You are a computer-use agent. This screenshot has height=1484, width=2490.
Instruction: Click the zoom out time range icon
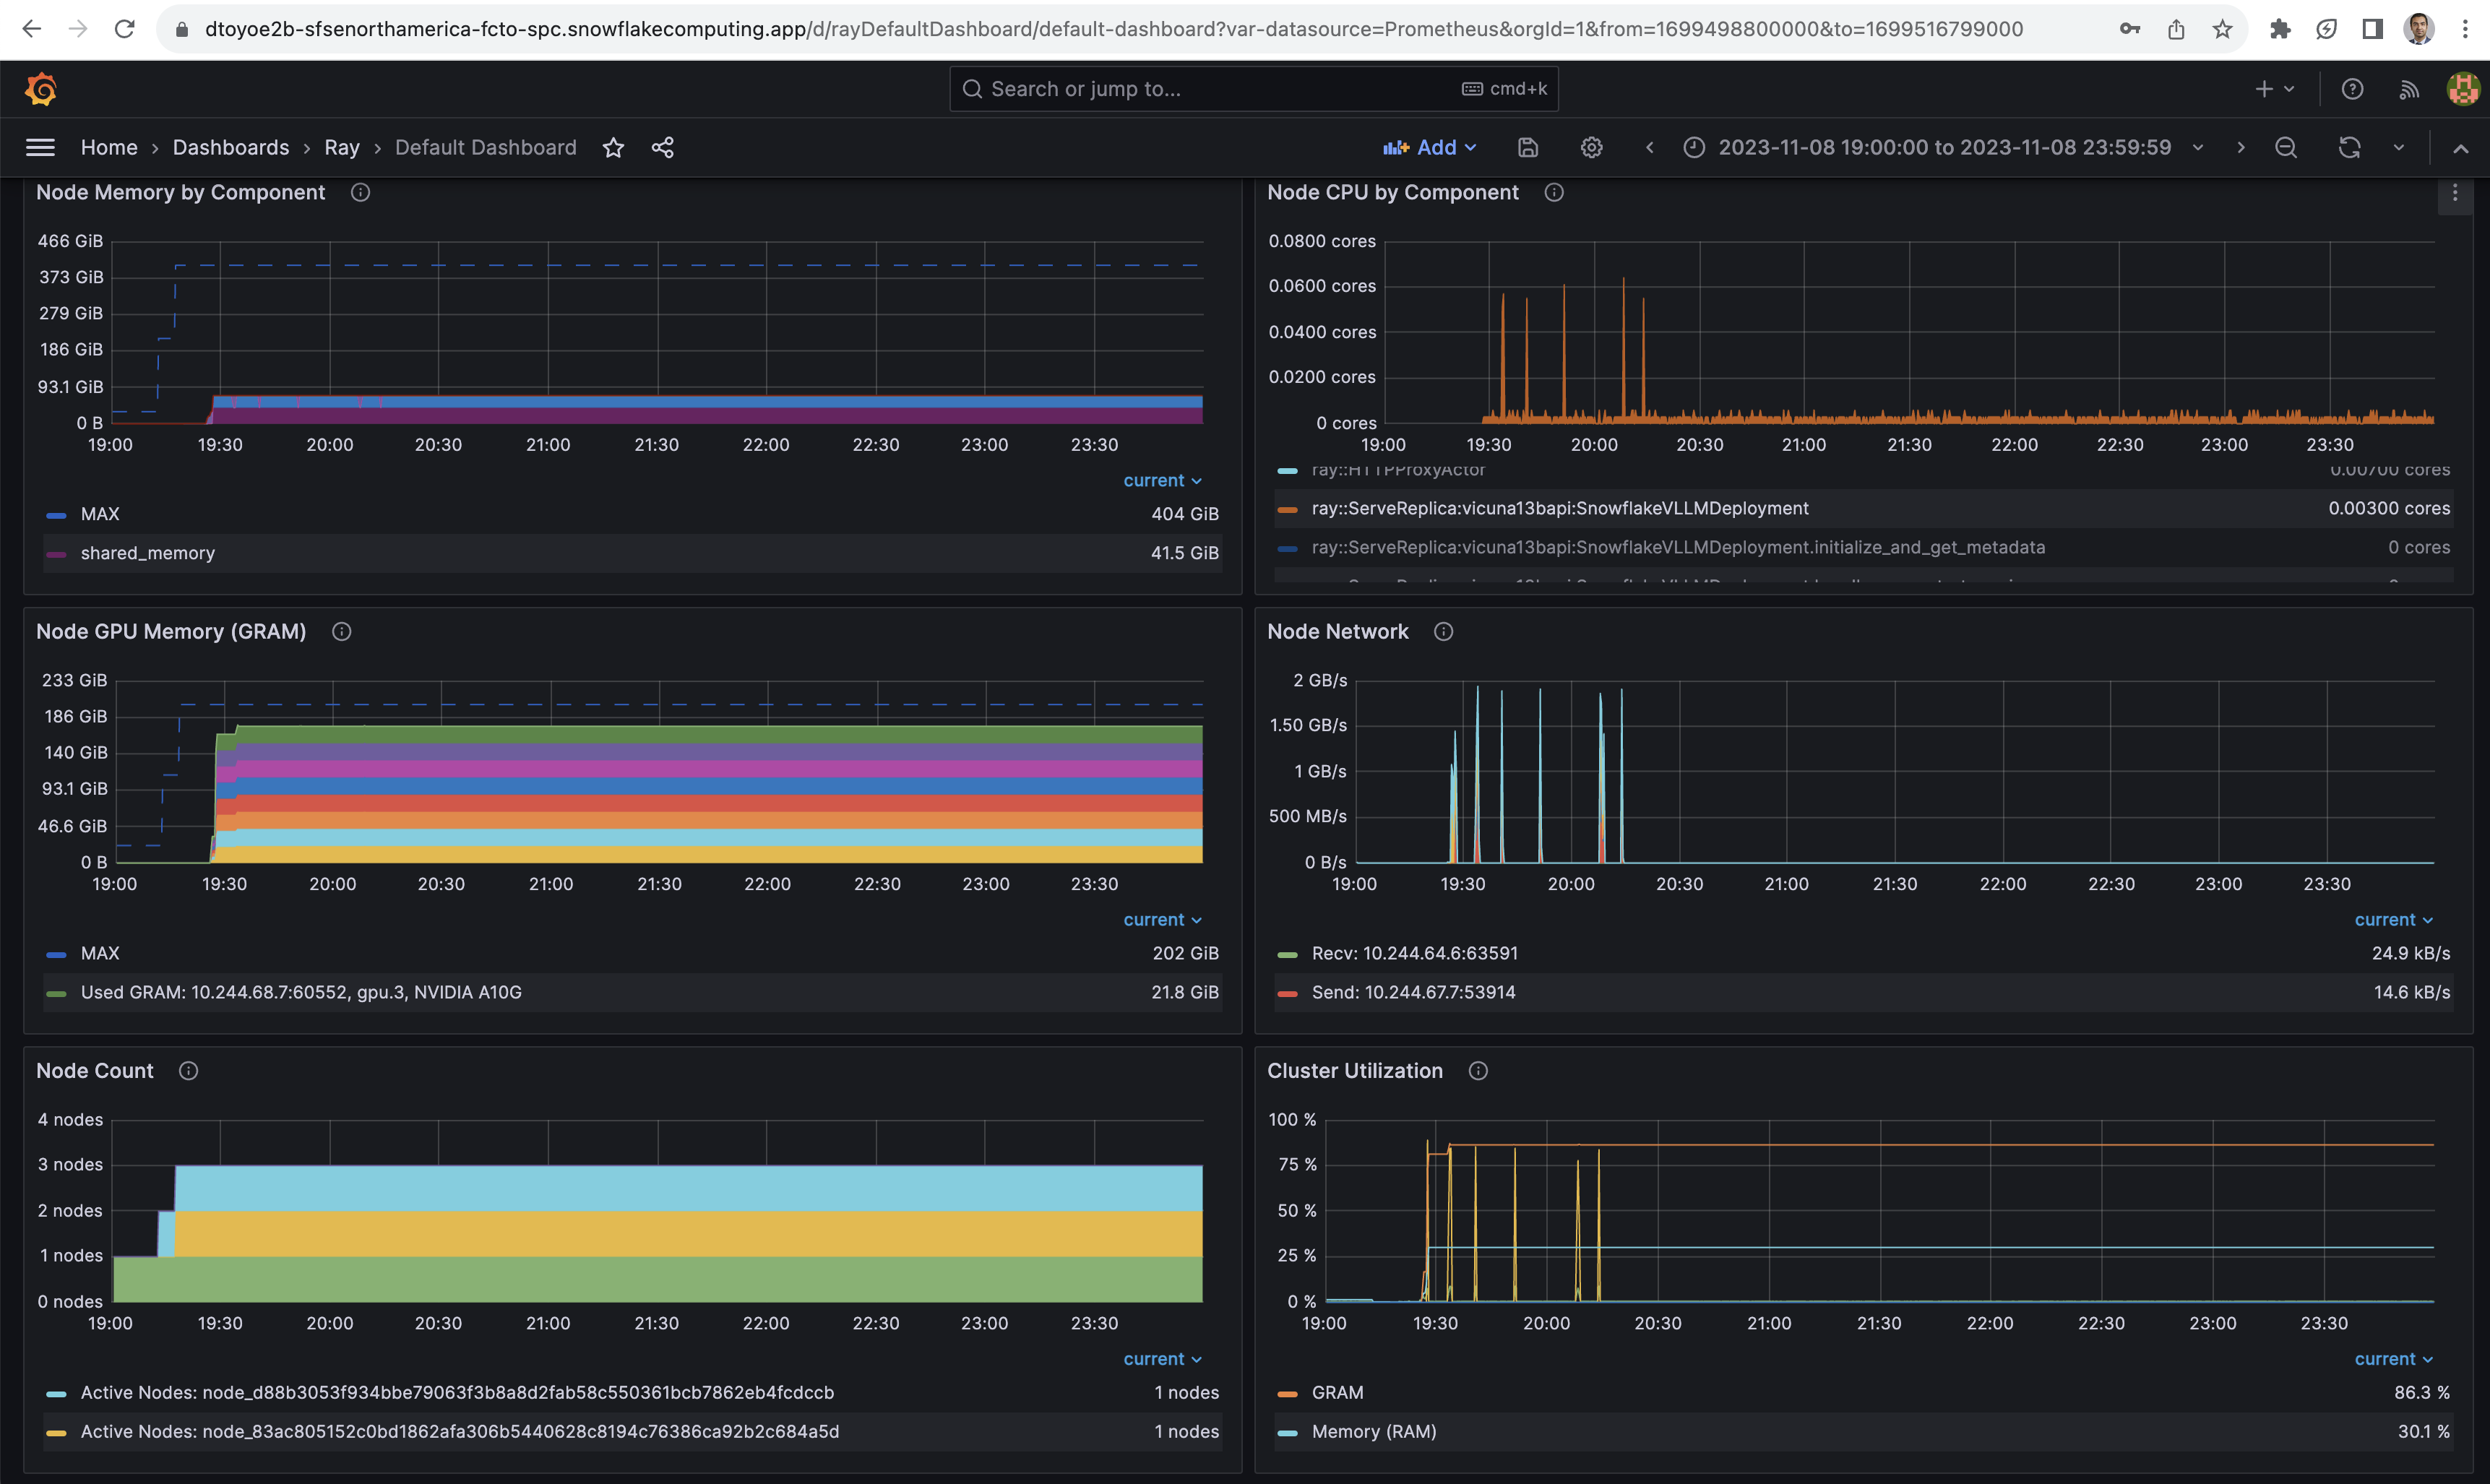click(2285, 148)
